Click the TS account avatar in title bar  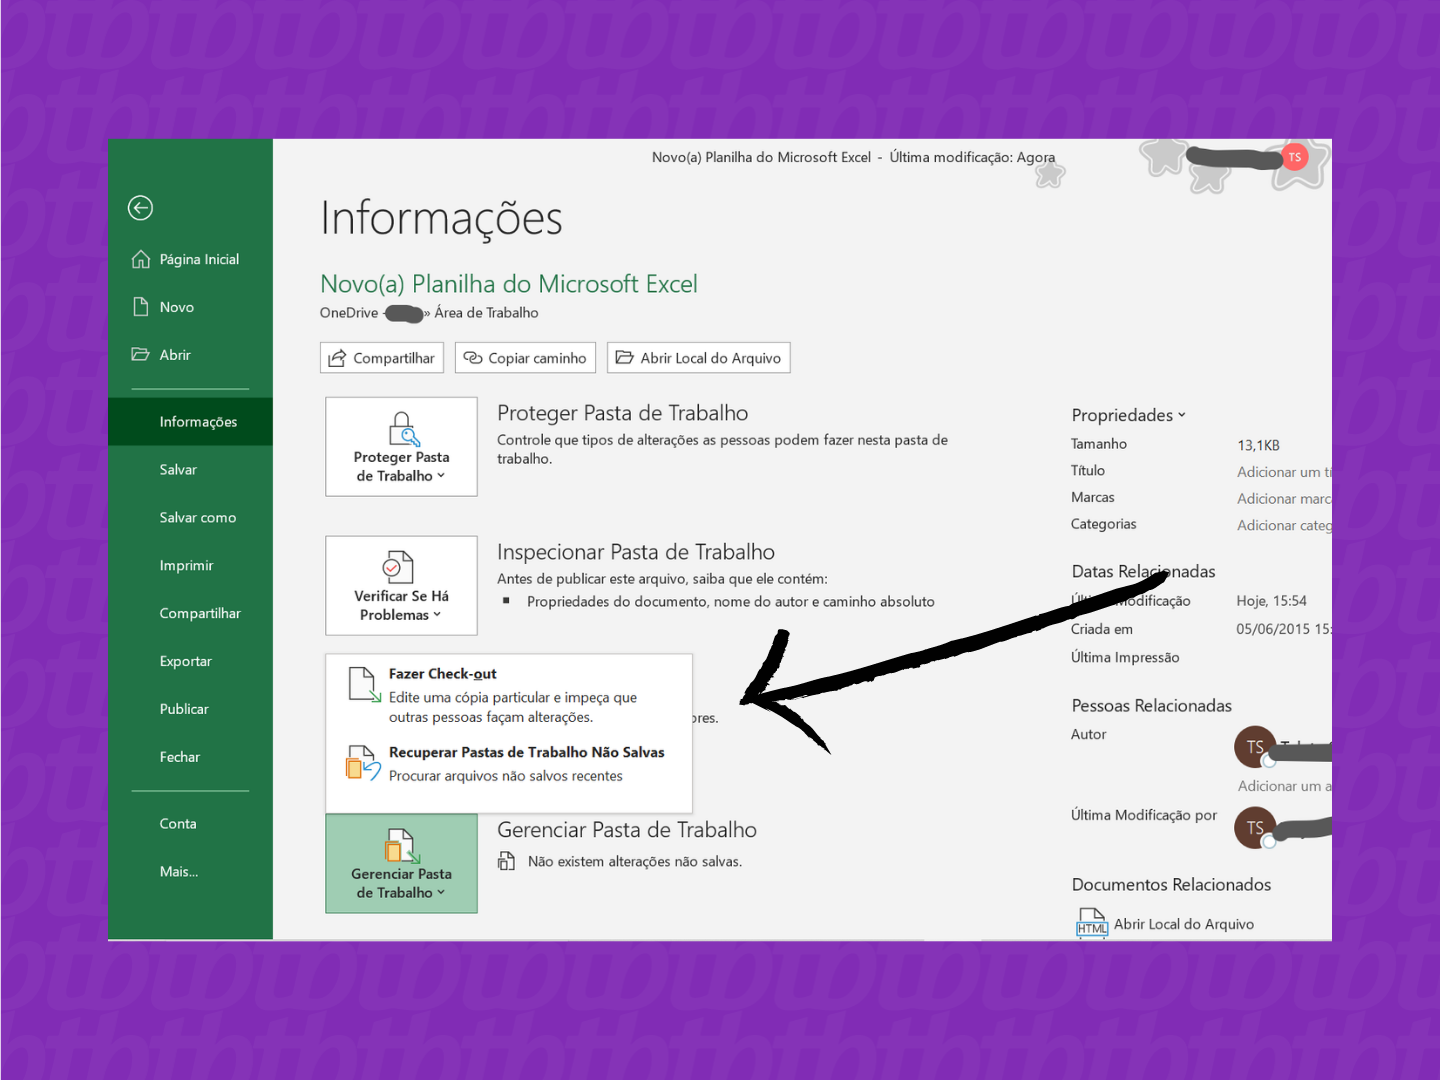1295,157
